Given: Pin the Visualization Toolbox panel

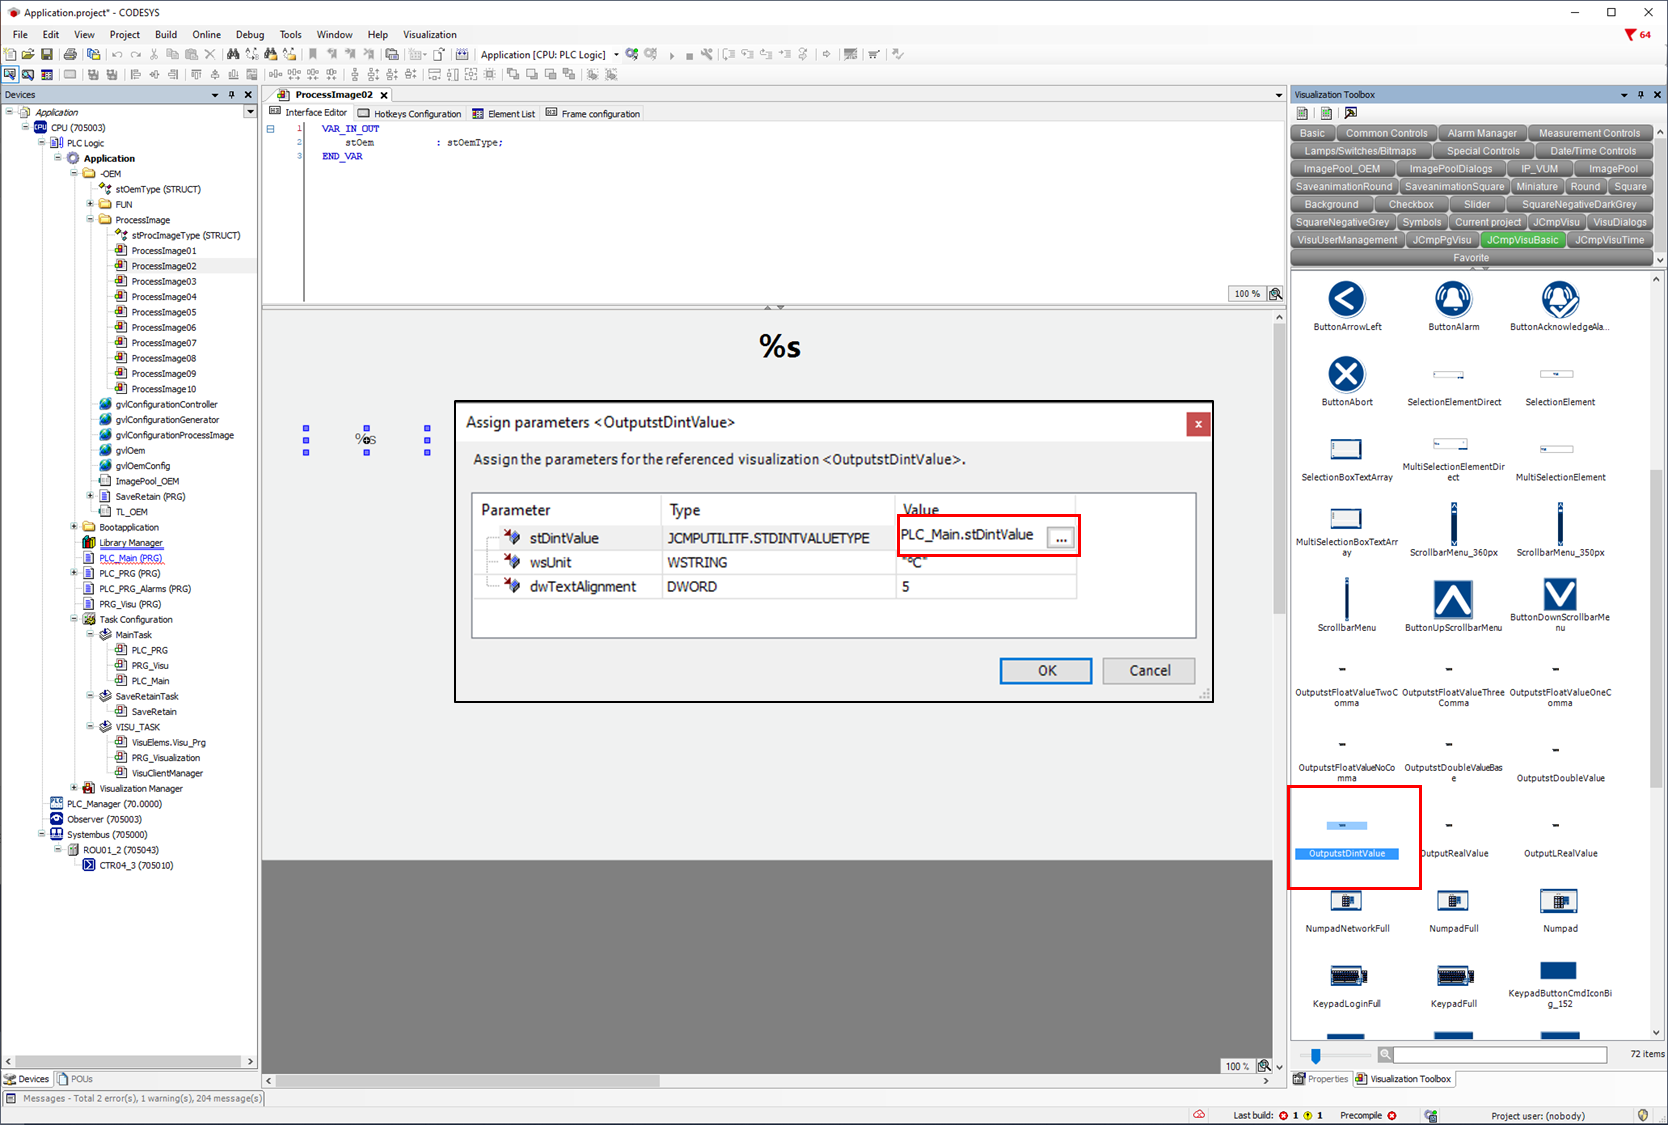Looking at the screenshot, I should [x=1640, y=95].
